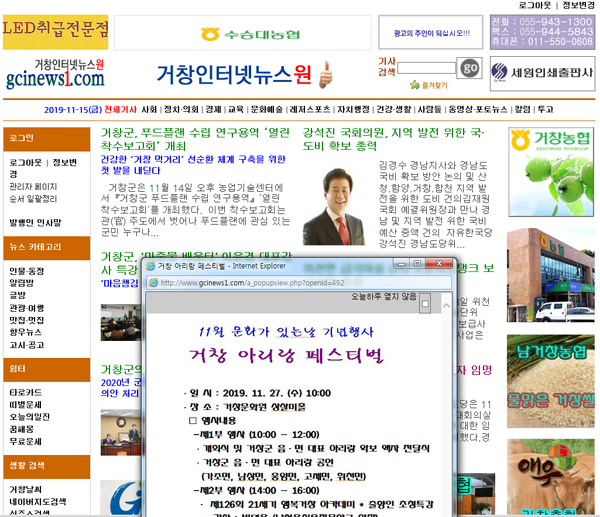Open 관광·여행 news category

[x=27, y=308]
